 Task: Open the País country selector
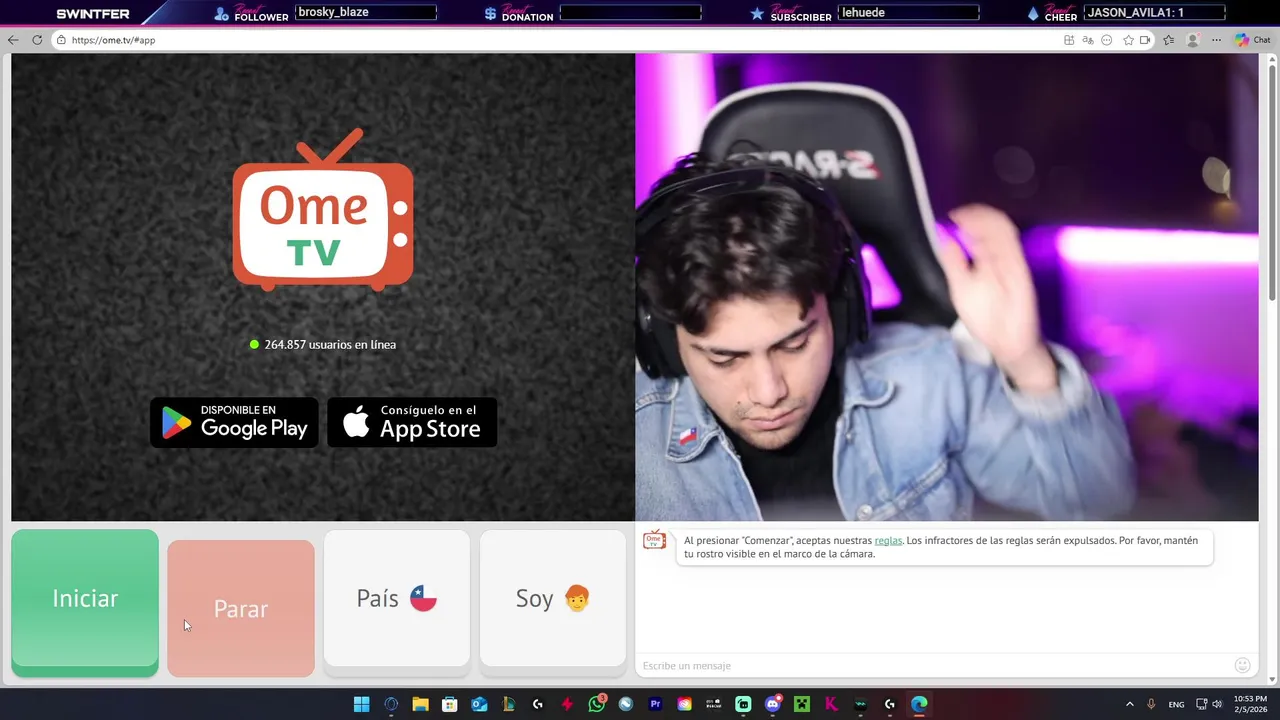[397, 598]
